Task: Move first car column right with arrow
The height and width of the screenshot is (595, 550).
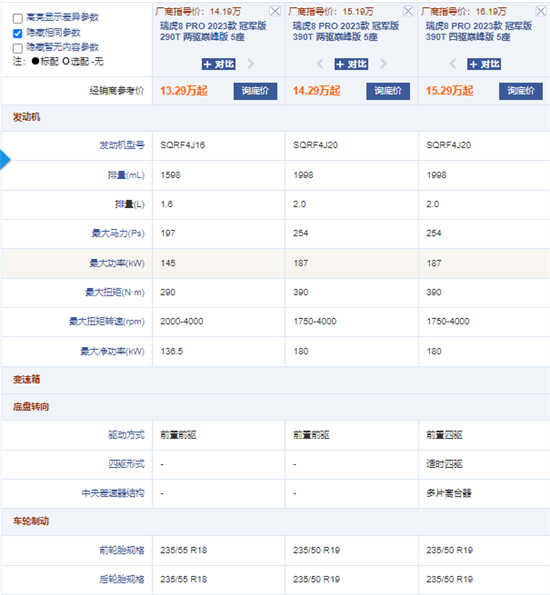Action: point(251,64)
